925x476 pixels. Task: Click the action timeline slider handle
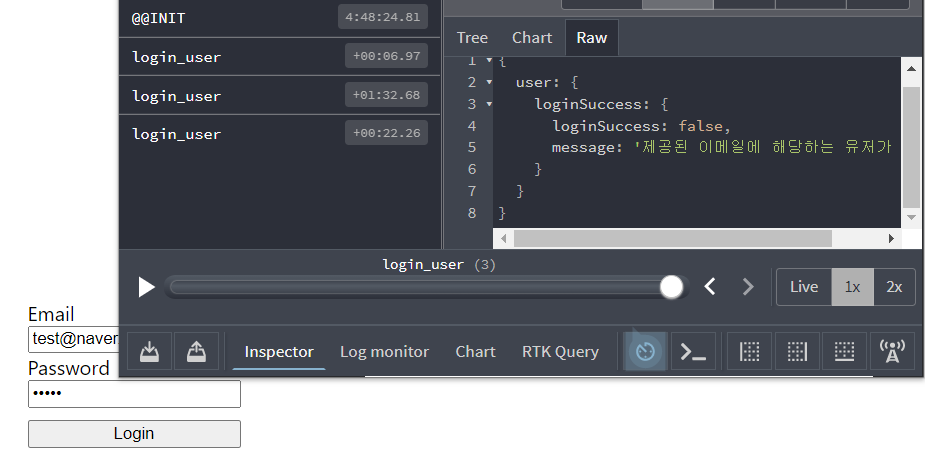(671, 287)
